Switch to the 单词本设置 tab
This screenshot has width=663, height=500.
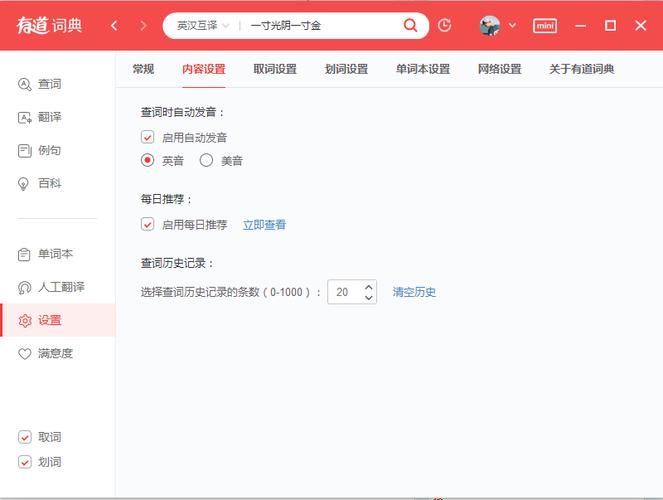423,69
